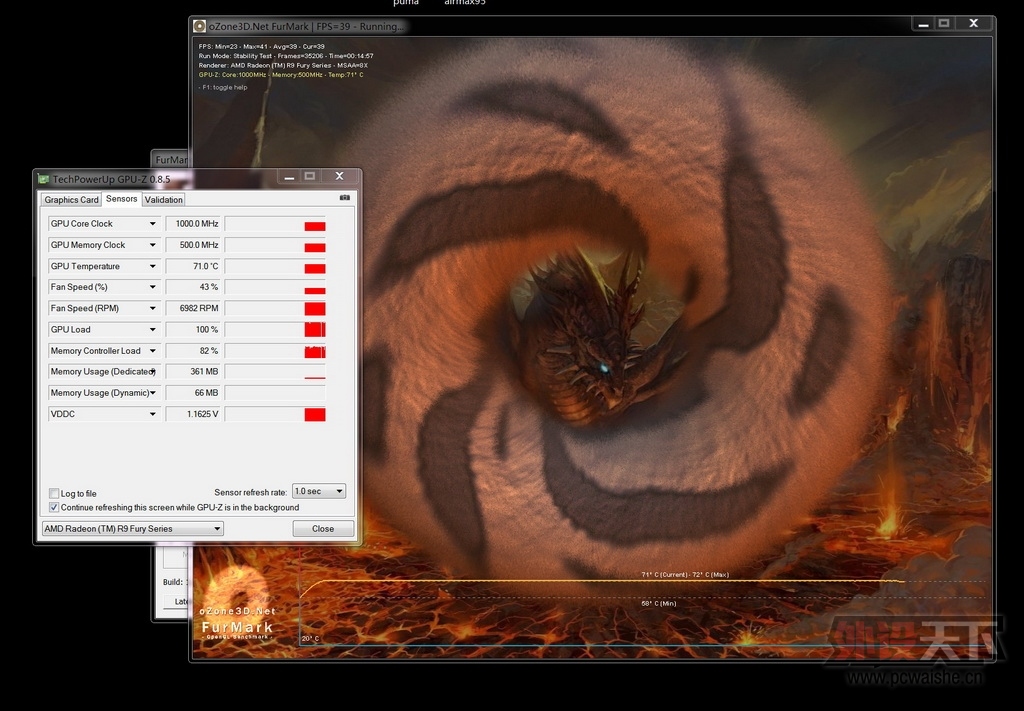Maximize the FurMark render window
This screenshot has height=711, width=1024.
point(944,23)
